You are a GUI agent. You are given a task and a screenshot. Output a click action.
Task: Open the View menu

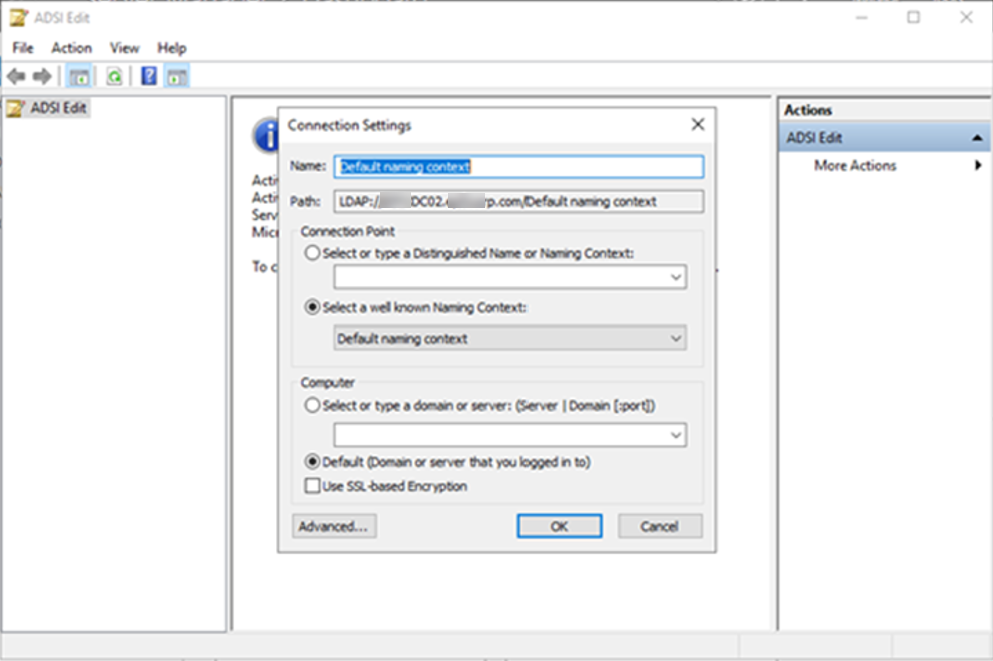pyautogui.click(x=124, y=47)
